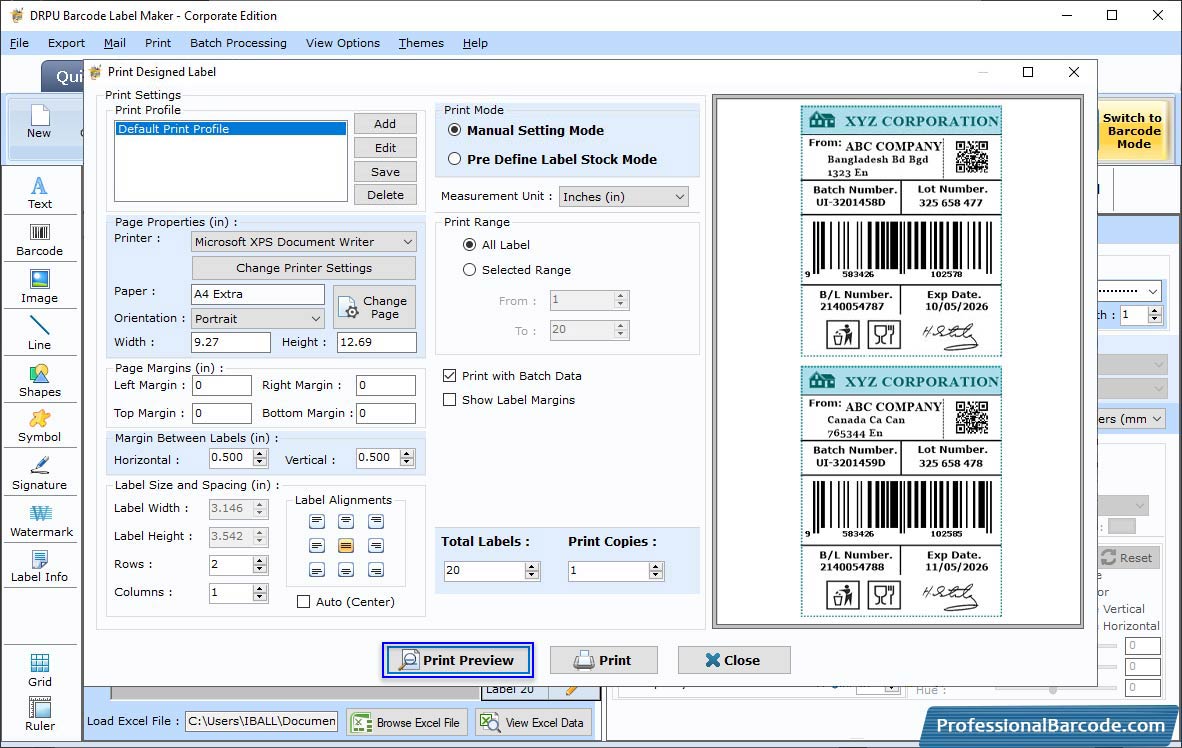Click the Change Page button

coord(375,307)
